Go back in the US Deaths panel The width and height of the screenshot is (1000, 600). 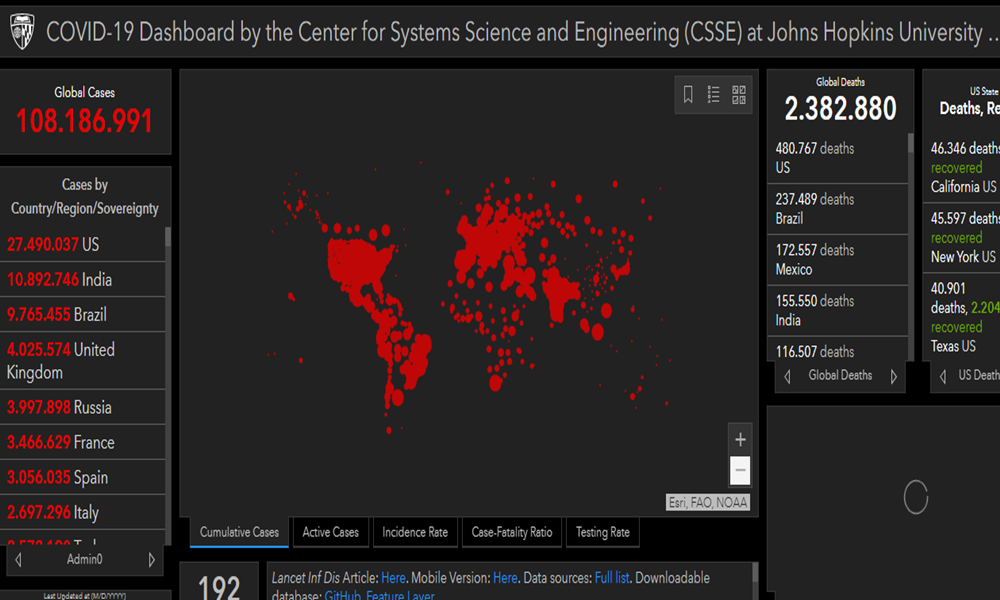(941, 376)
